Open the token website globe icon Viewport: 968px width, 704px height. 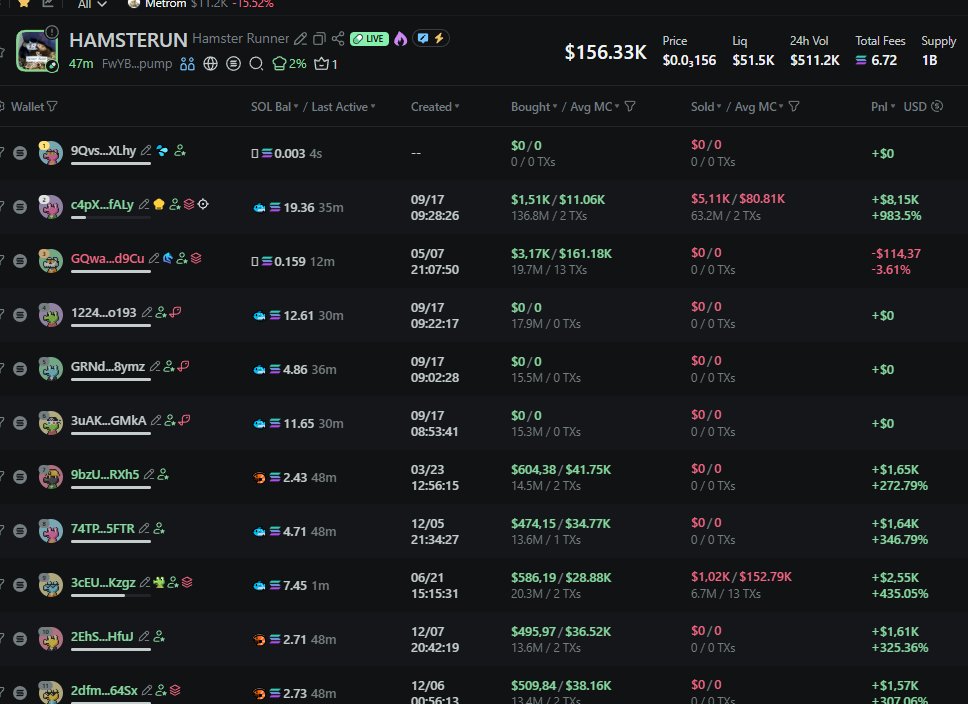tap(211, 64)
